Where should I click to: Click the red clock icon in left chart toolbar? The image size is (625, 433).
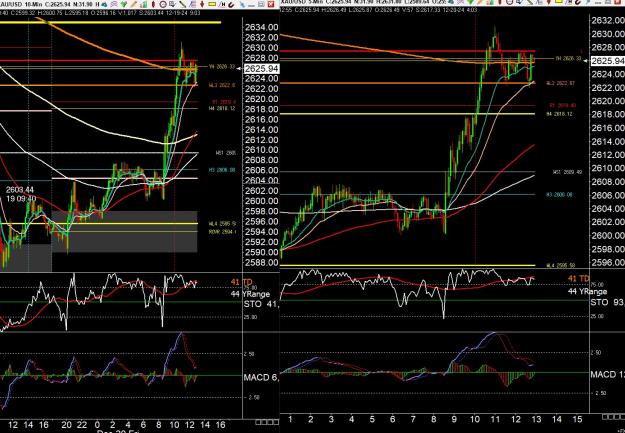163,4
